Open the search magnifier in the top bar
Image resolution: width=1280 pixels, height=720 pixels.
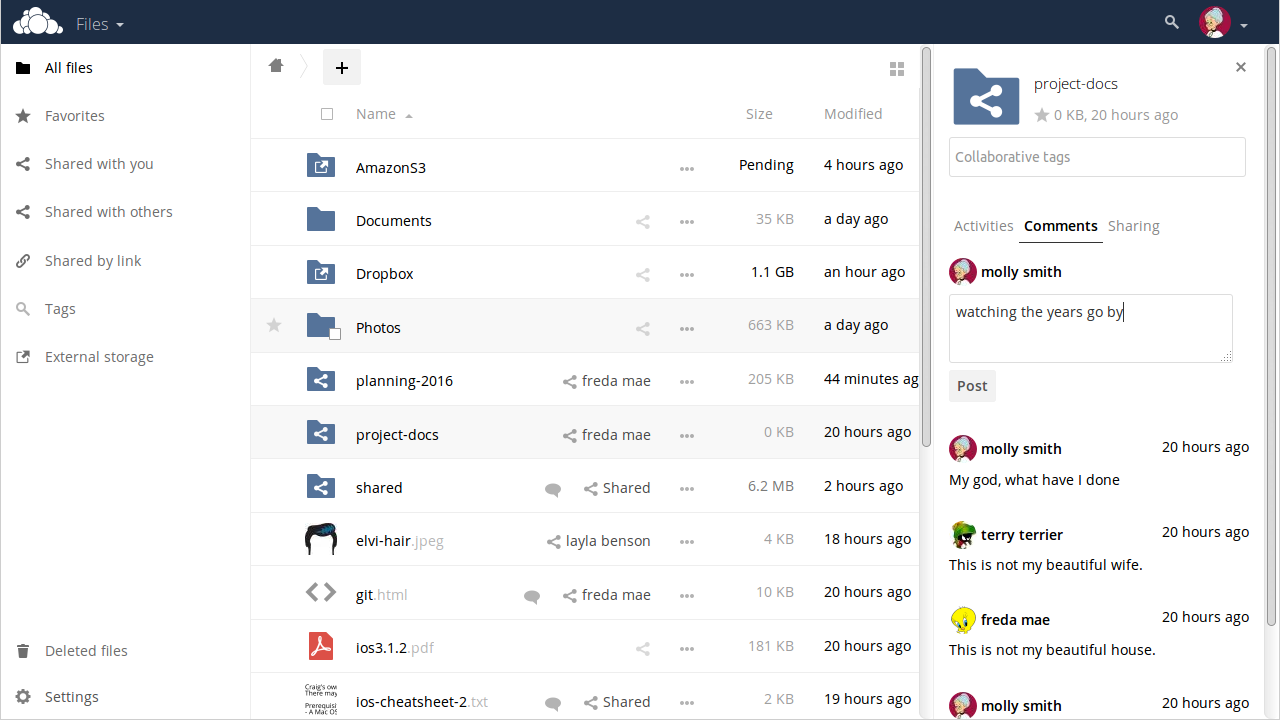[x=1170, y=21]
